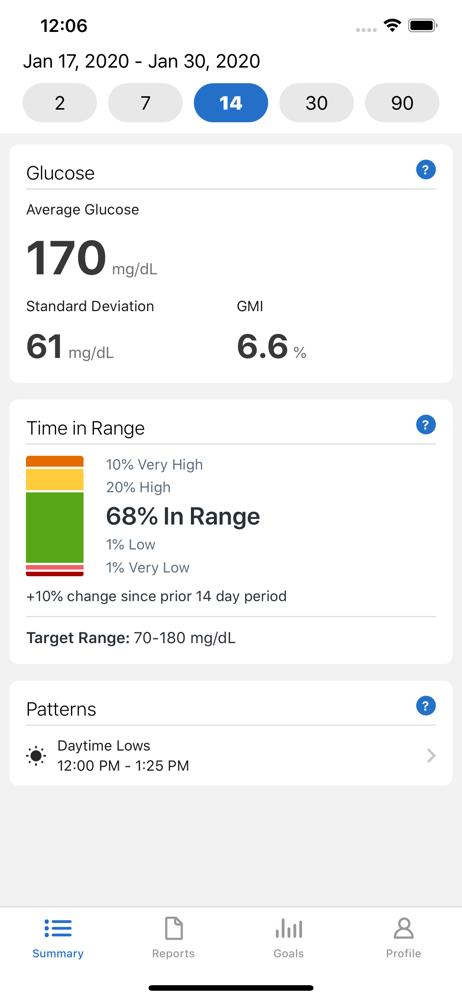Expand Daytime Lows pattern chevron

[x=431, y=756]
